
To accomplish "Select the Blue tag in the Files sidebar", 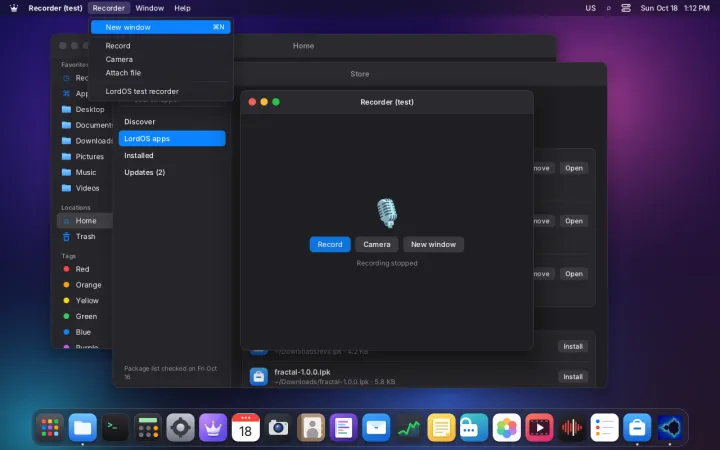I will tap(85, 332).
